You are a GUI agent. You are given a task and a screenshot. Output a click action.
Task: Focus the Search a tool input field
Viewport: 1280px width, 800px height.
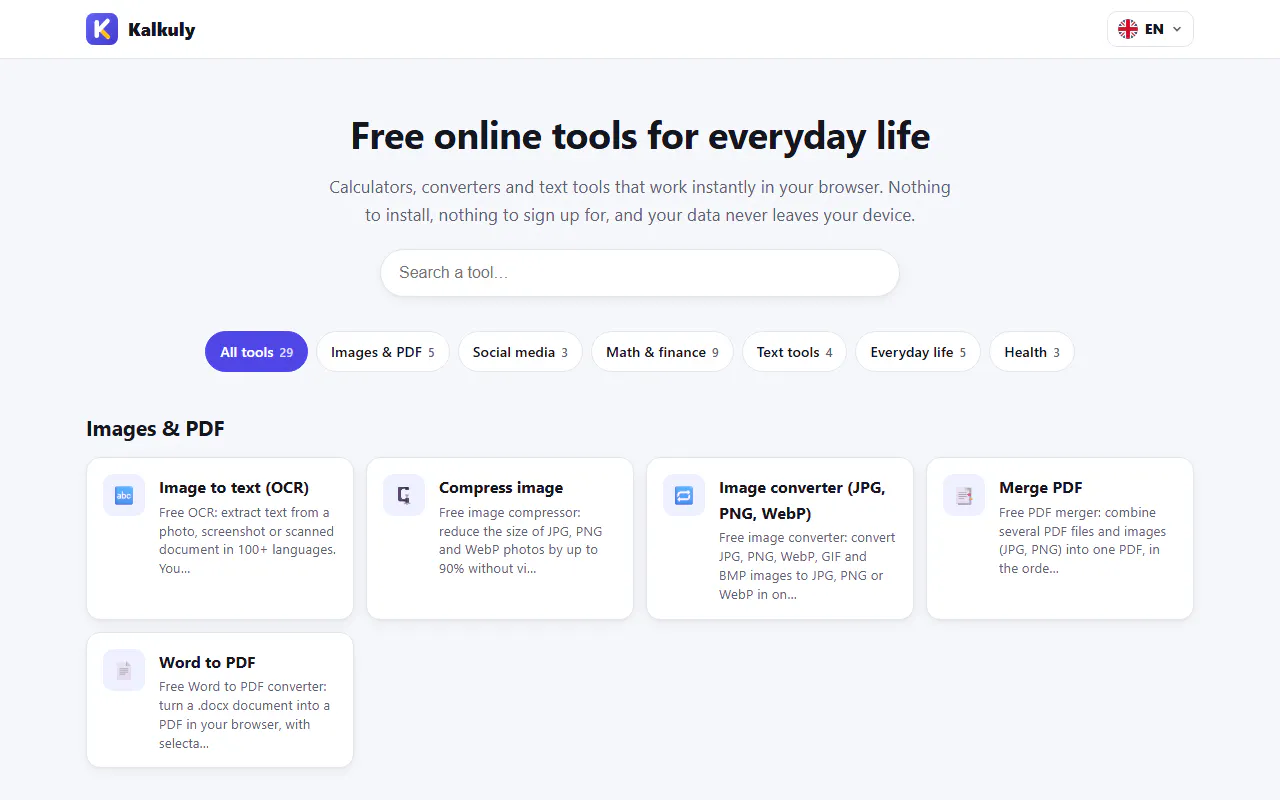pos(640,273)
